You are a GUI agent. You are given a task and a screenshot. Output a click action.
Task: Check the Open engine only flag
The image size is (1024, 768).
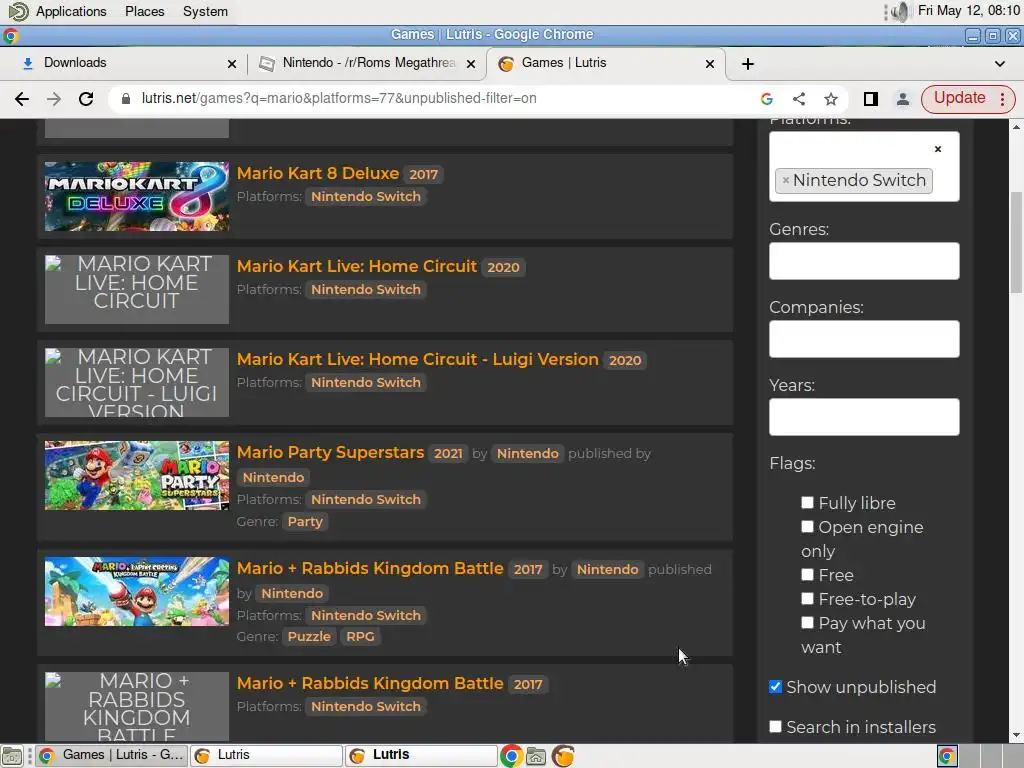click(807, 526)
